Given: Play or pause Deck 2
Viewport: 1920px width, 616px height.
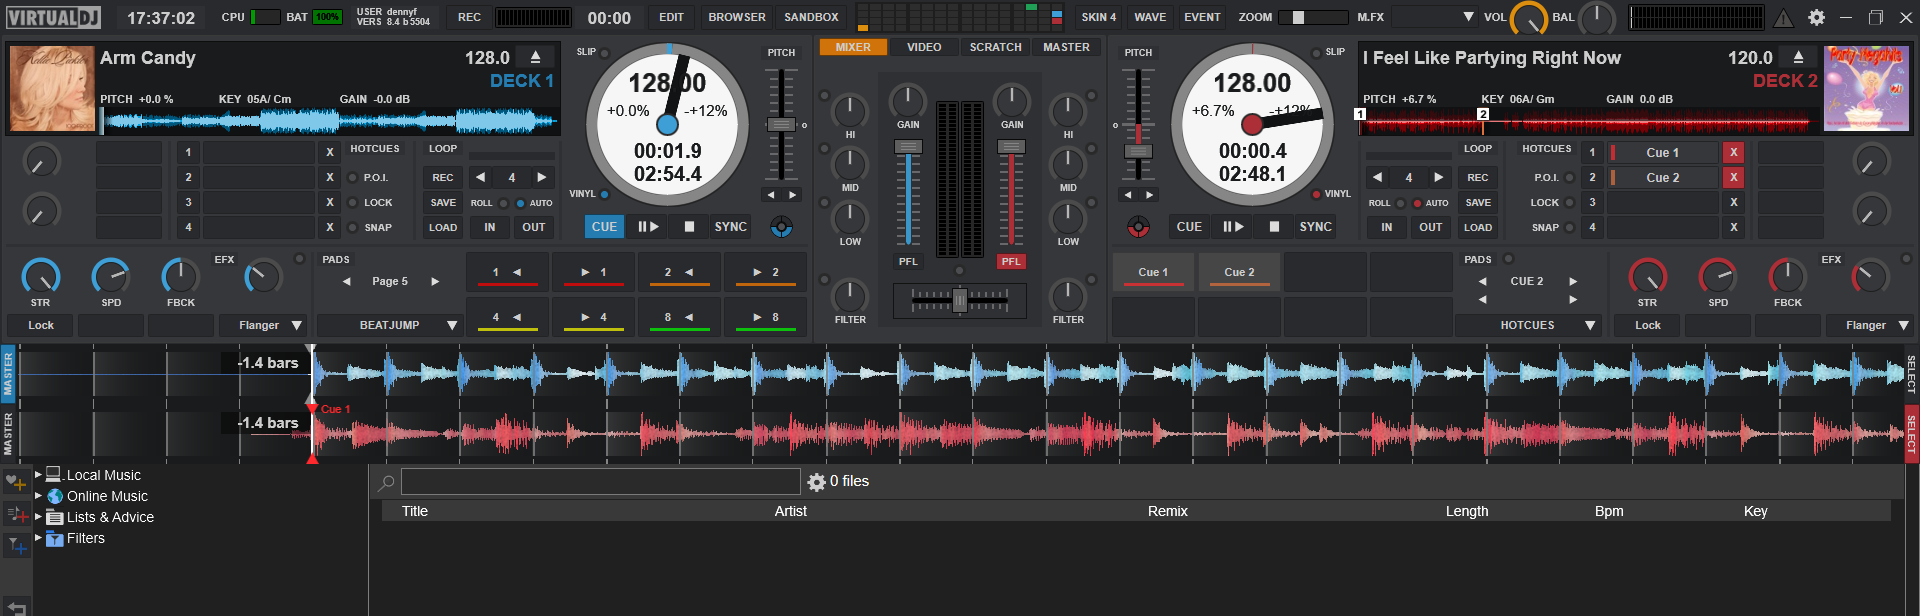Looking at the screenshot, I should click(x=1233, y=227).
